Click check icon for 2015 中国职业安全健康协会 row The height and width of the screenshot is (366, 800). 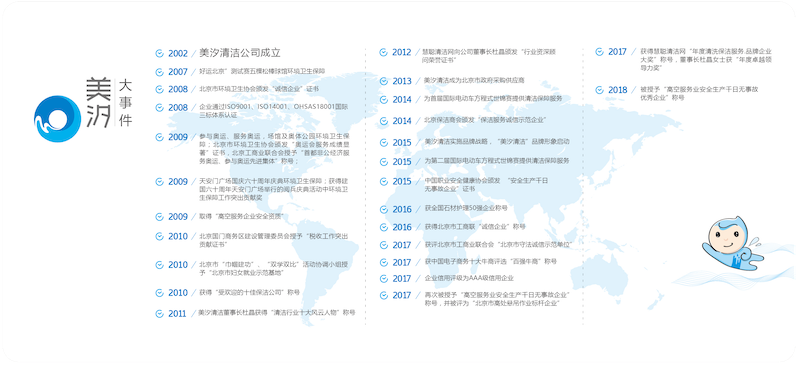click(383, 181)
